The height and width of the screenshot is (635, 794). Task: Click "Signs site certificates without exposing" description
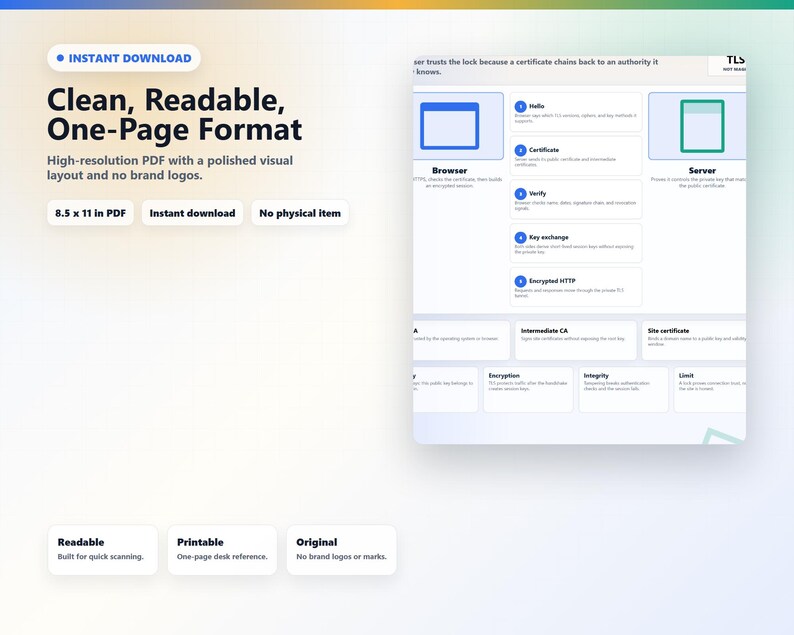tap(573, 339)
